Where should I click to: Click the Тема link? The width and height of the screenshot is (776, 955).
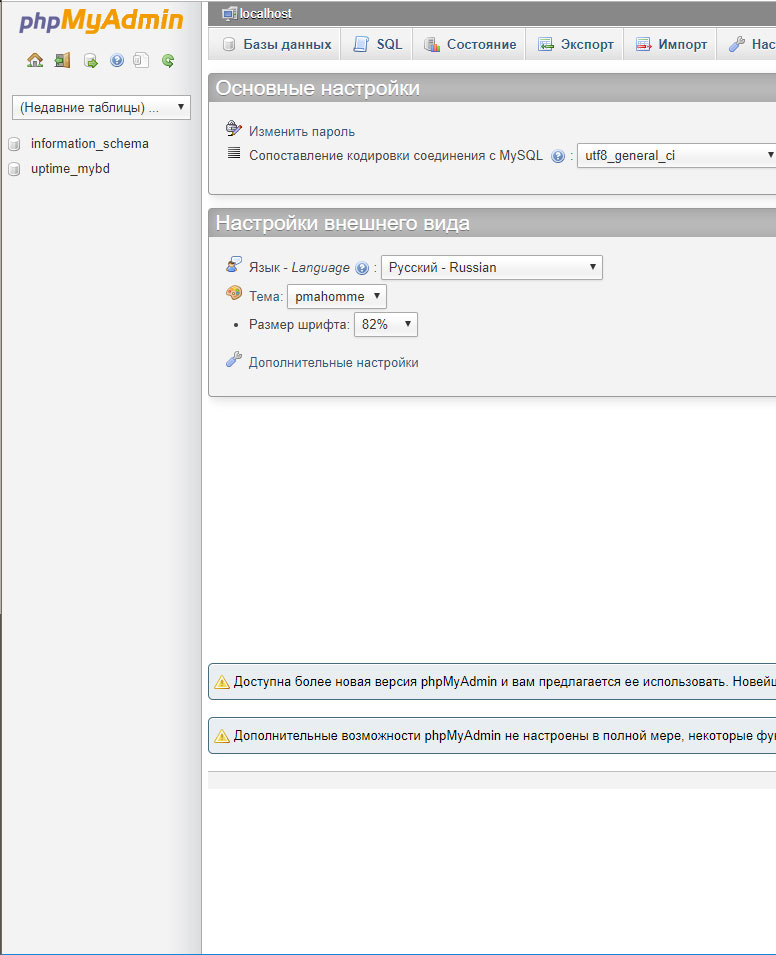[264, 297]
